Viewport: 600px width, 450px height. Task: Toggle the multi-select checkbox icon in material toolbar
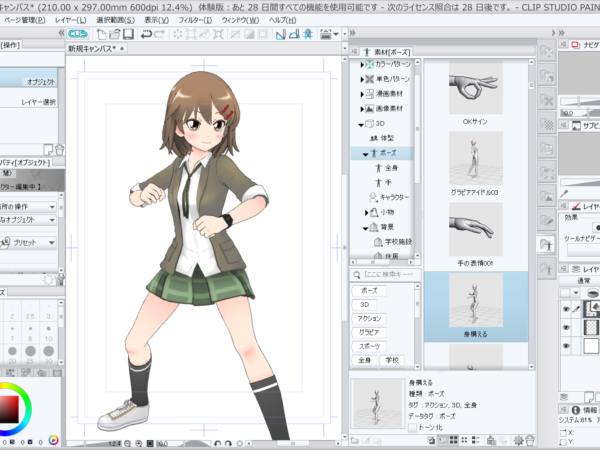click(x=431, y=440)
